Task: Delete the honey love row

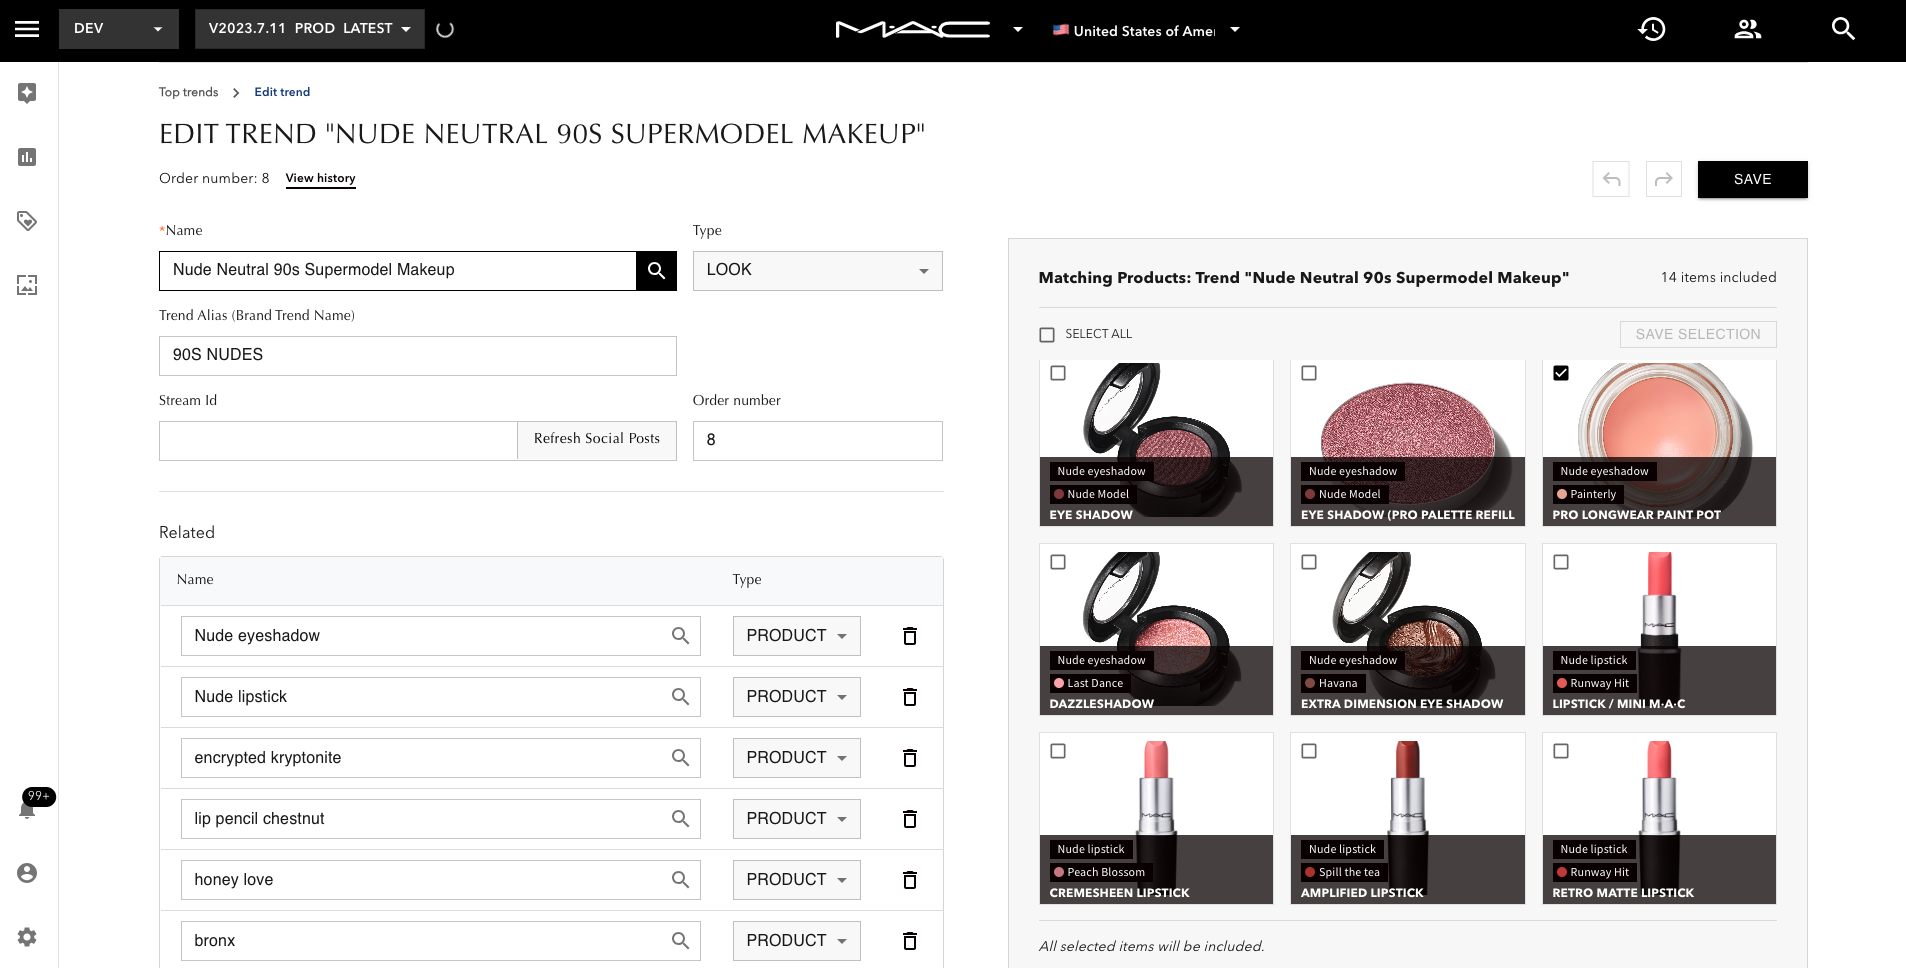Action: tap(910, 880)
